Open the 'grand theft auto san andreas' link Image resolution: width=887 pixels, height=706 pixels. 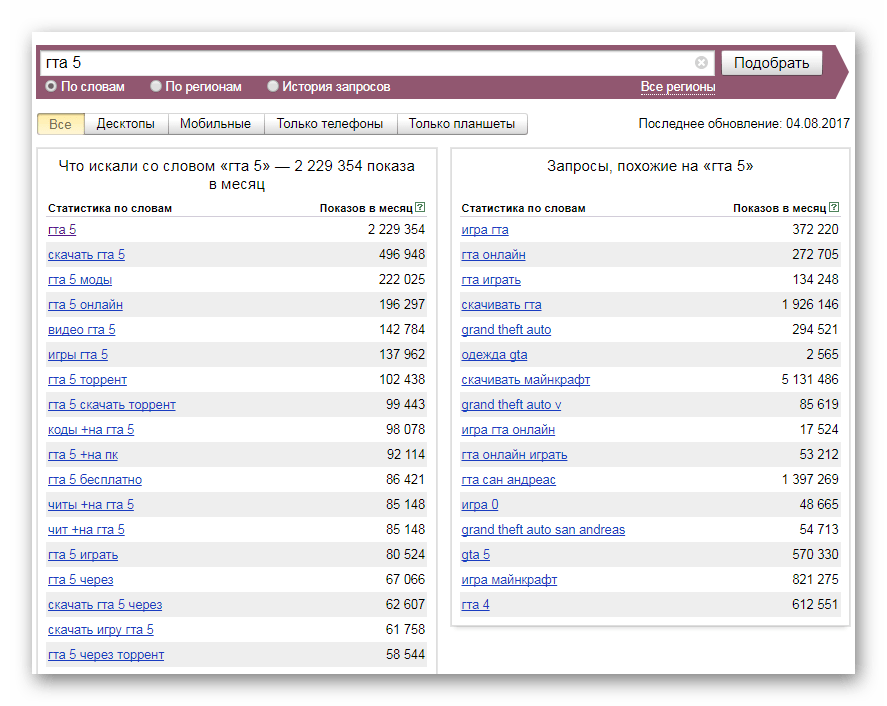[x=543, y=530]
